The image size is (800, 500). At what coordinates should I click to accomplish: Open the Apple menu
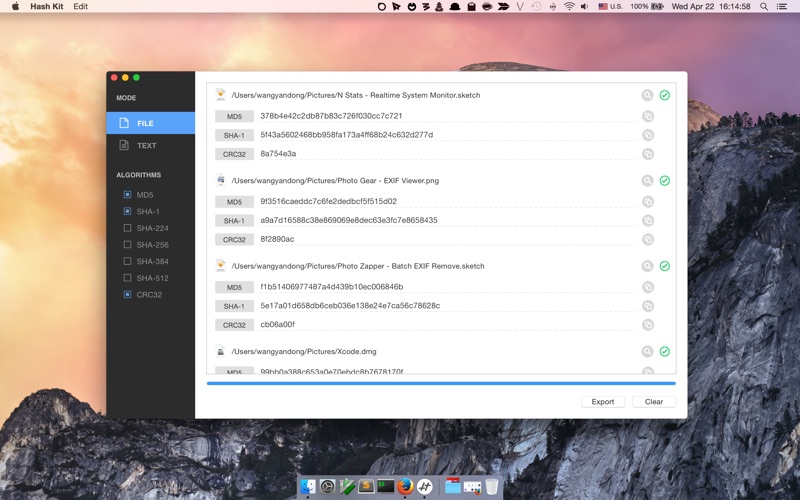[15, 7]
